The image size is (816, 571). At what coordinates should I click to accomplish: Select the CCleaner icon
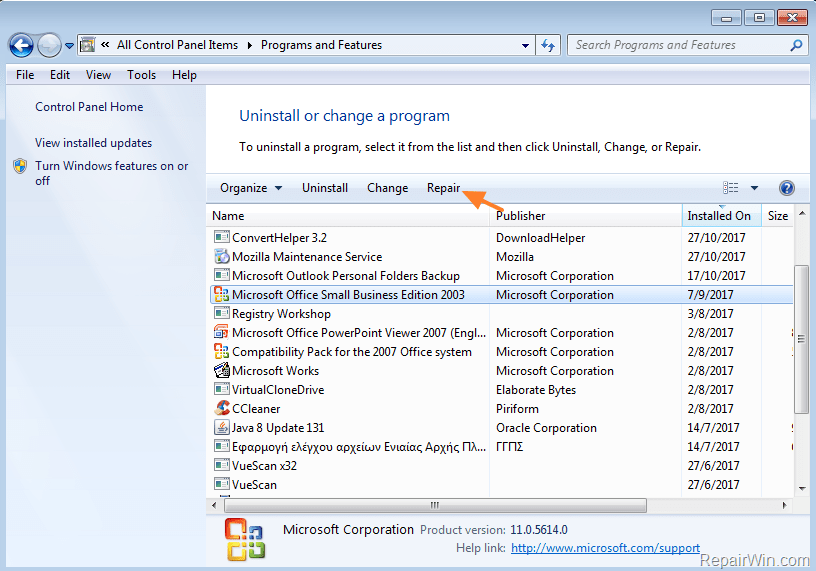point(222,409)
